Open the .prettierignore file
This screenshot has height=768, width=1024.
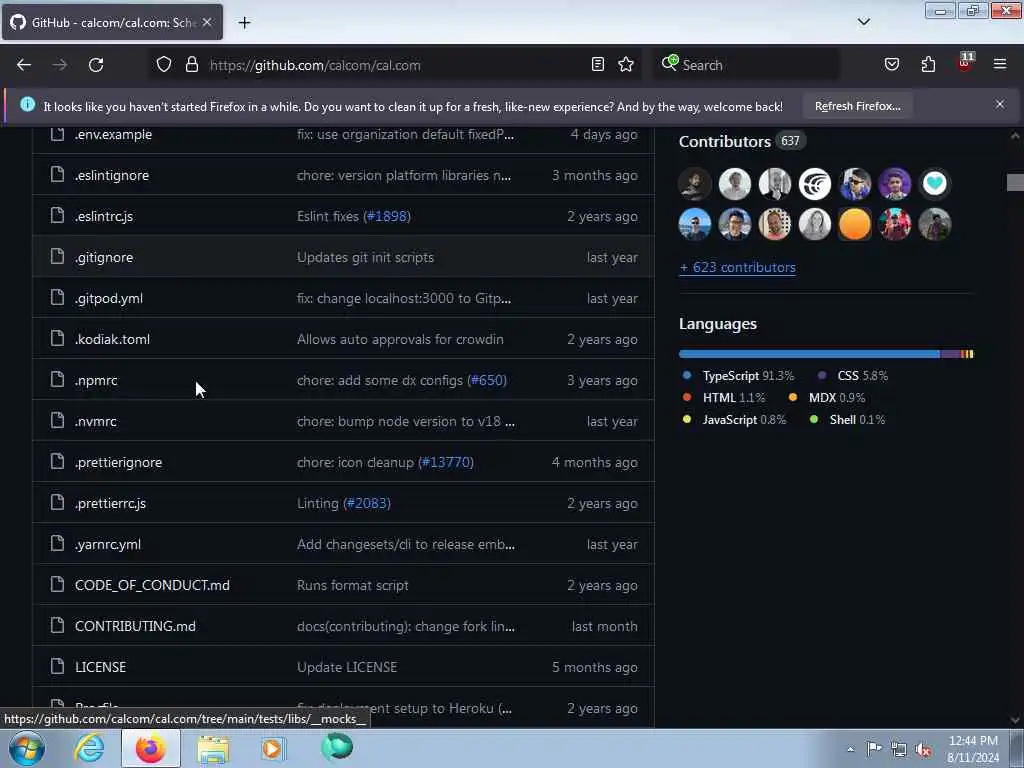click(118, 462)
